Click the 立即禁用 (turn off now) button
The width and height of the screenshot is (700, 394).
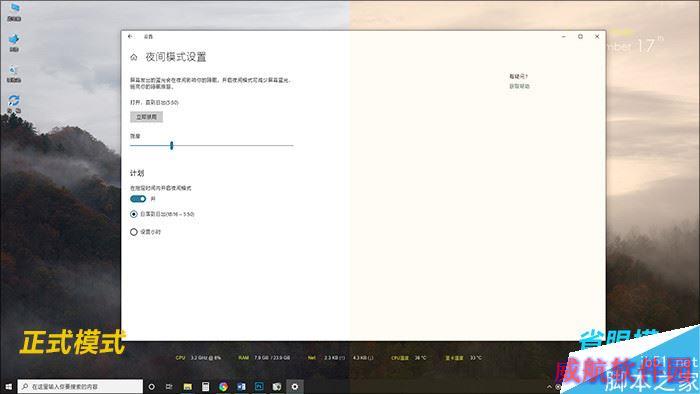click(146, 117)
